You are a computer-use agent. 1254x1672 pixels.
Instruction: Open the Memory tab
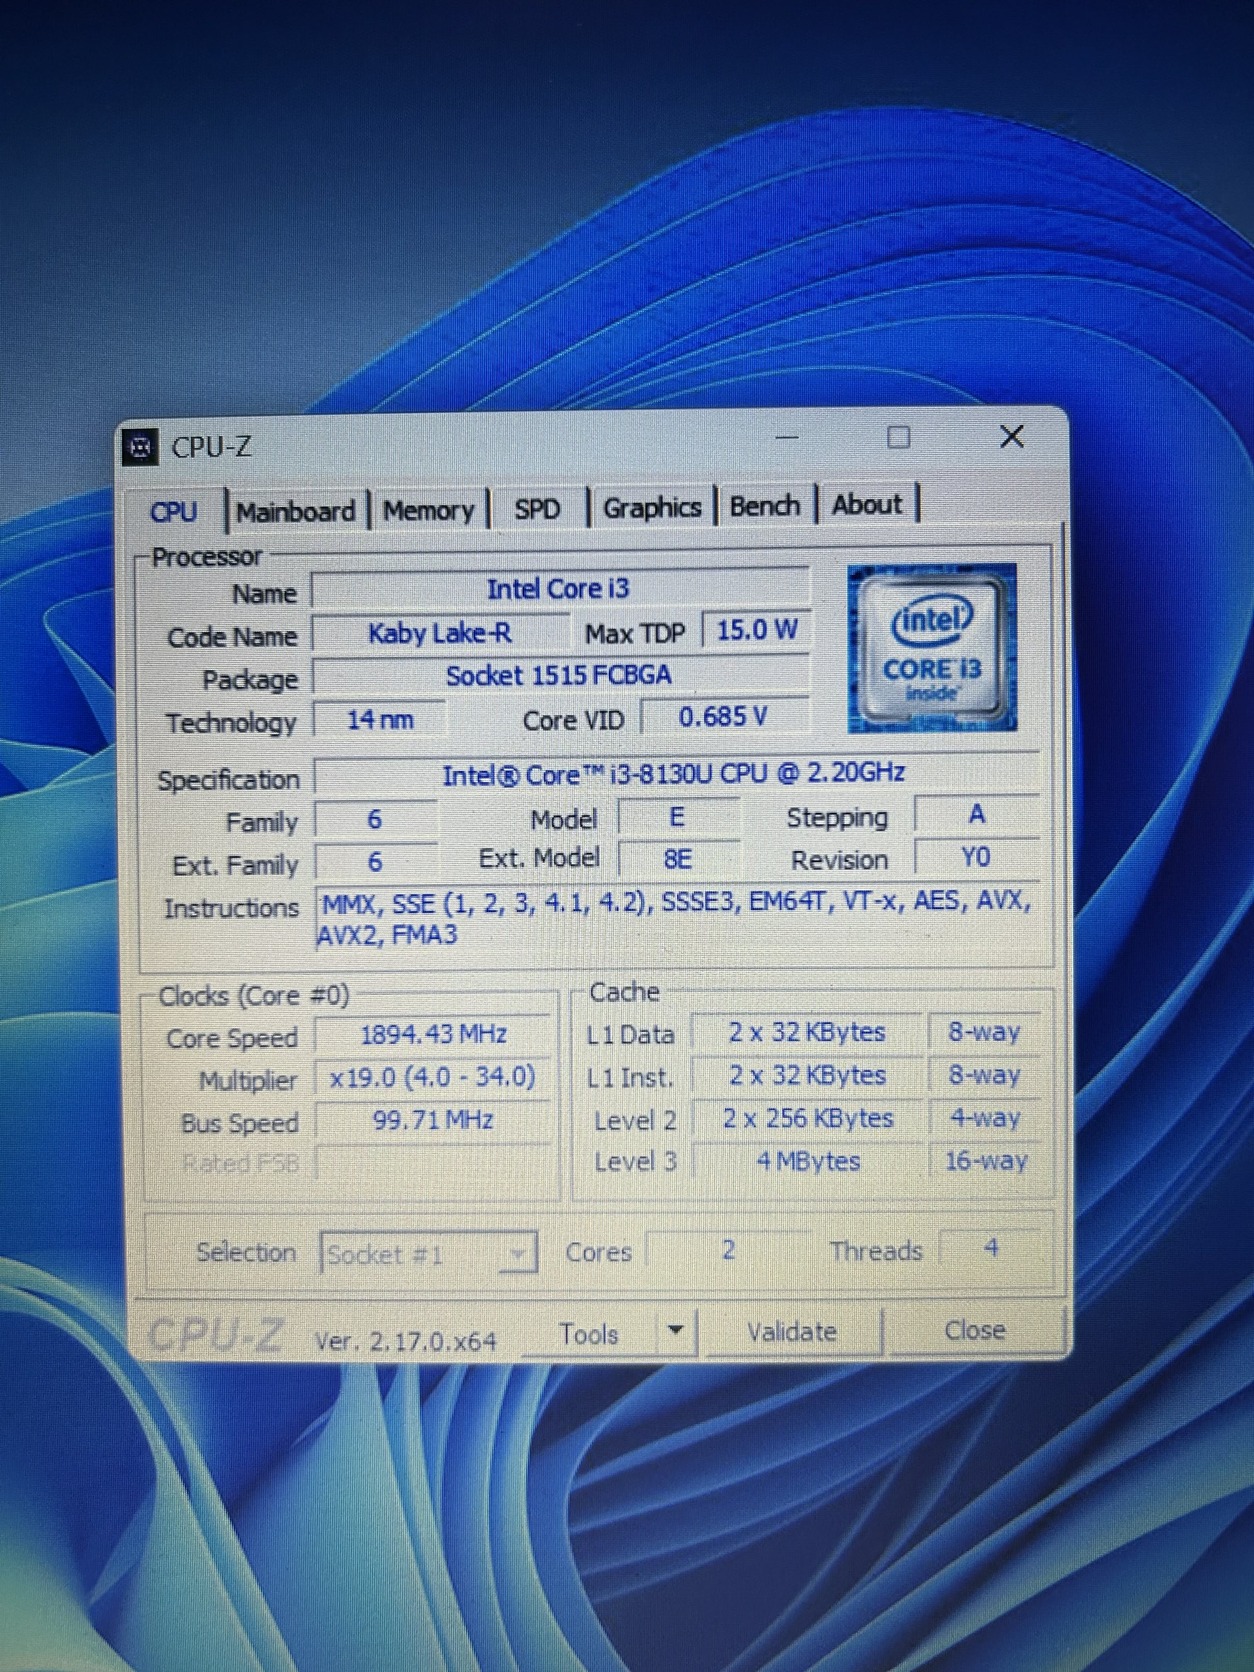click(x=429, y=510)
